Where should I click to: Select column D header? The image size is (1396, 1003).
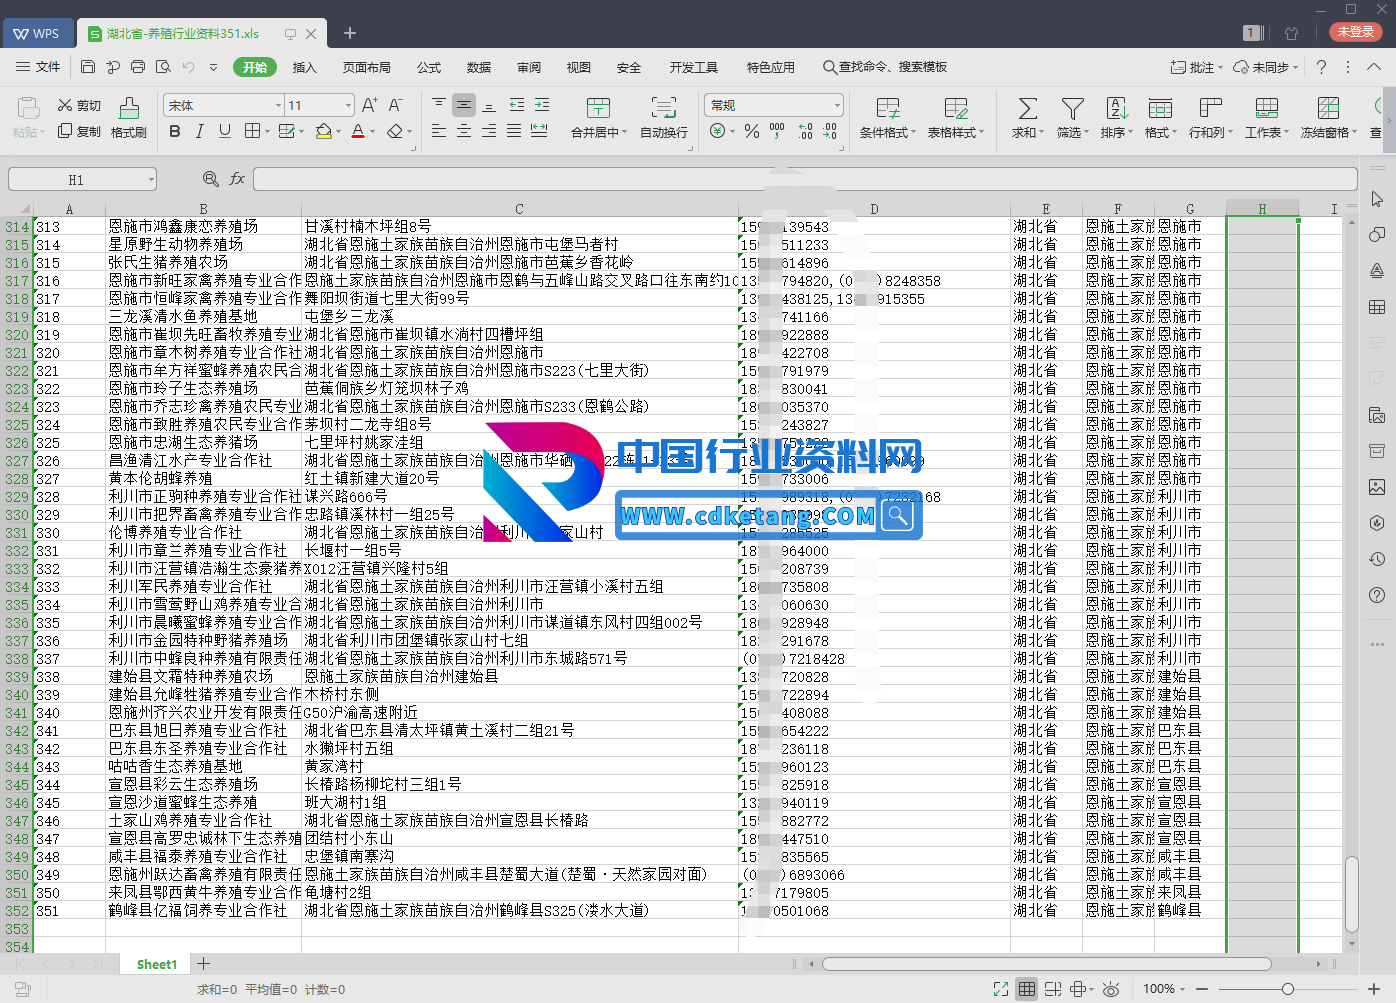874,209
